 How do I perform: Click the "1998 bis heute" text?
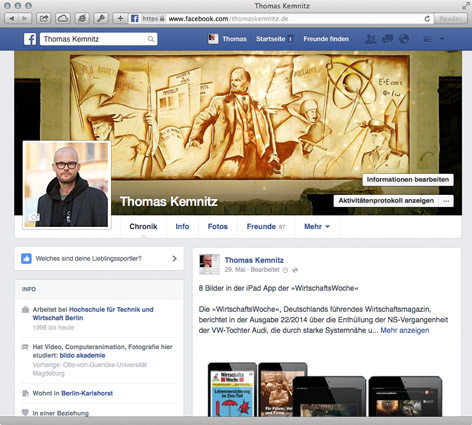pos(53,328)
